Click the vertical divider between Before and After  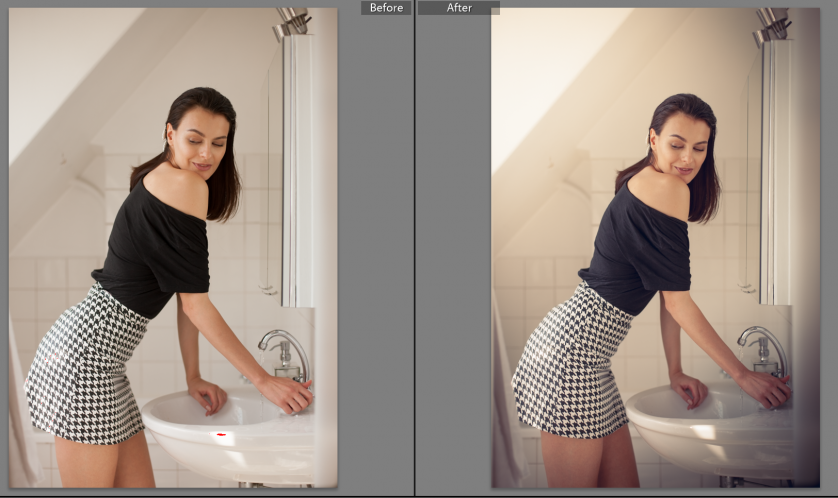414,250
